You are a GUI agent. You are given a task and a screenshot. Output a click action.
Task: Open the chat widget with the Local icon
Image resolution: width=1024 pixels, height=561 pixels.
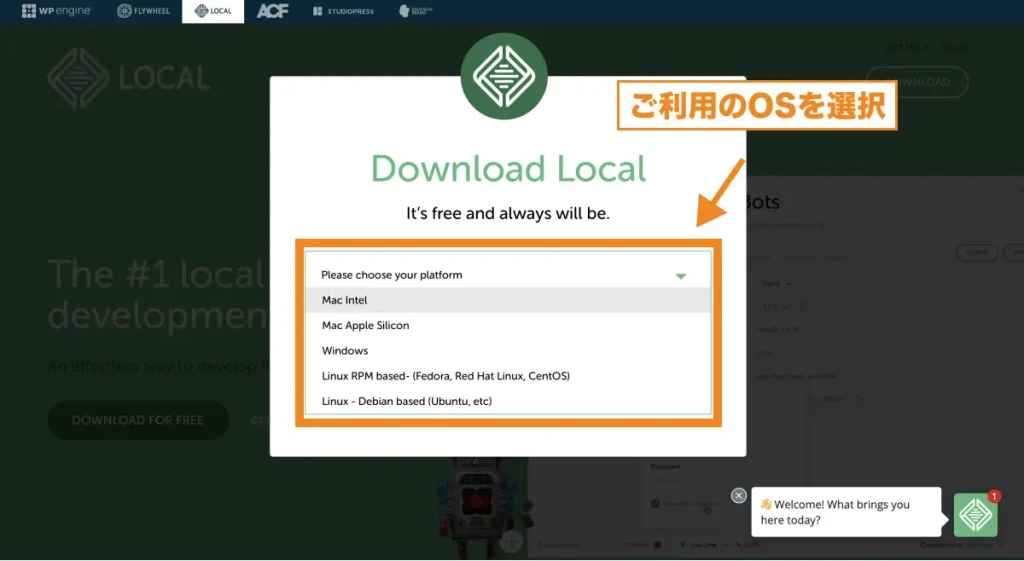(x=975, y=515)
